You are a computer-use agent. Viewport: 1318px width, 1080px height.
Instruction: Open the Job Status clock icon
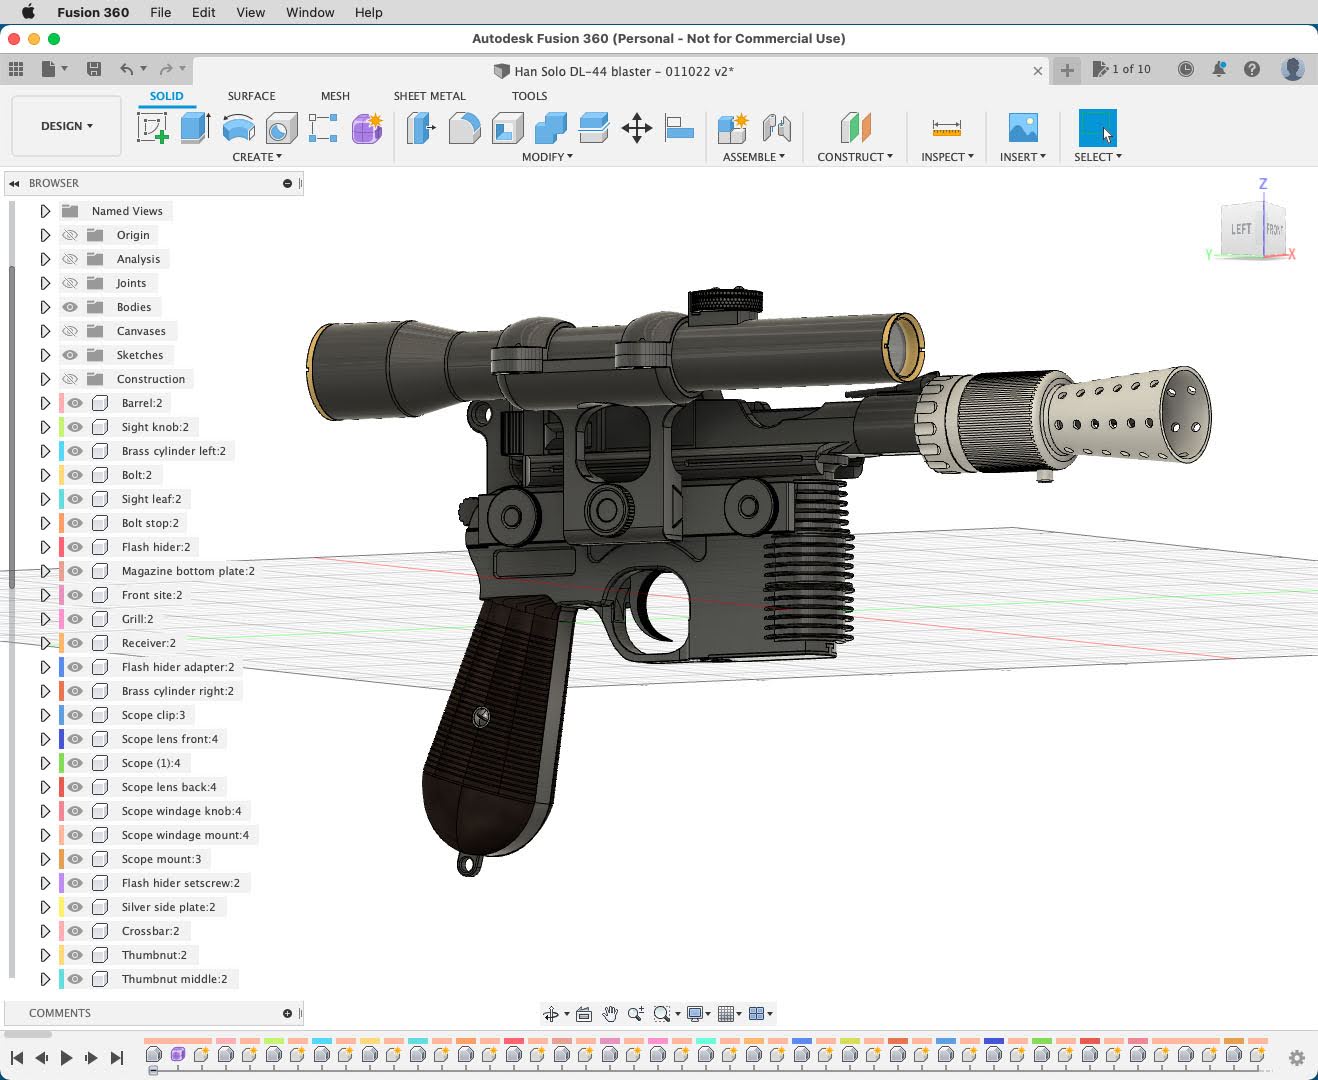pyautogui.click(x=1185, y=69)
